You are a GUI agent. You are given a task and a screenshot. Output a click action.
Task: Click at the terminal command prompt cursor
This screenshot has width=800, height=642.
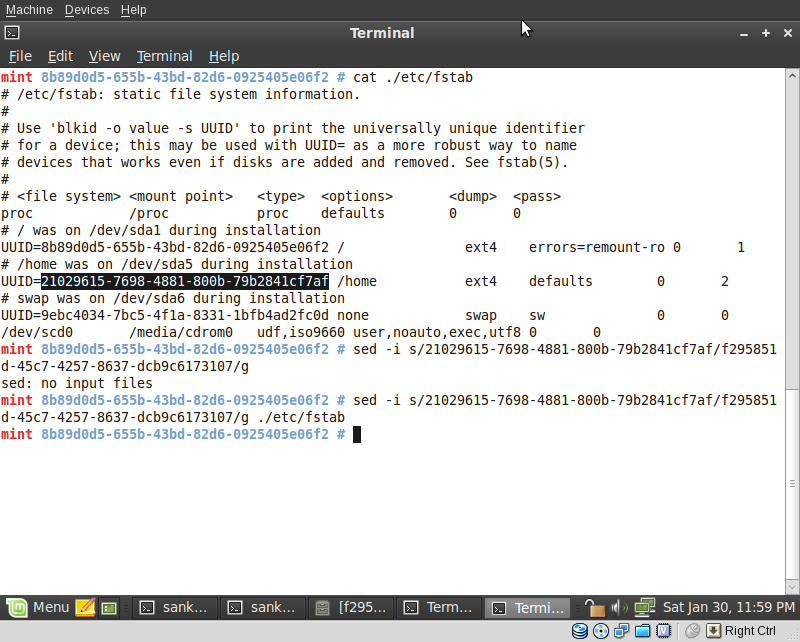[357, 433]
